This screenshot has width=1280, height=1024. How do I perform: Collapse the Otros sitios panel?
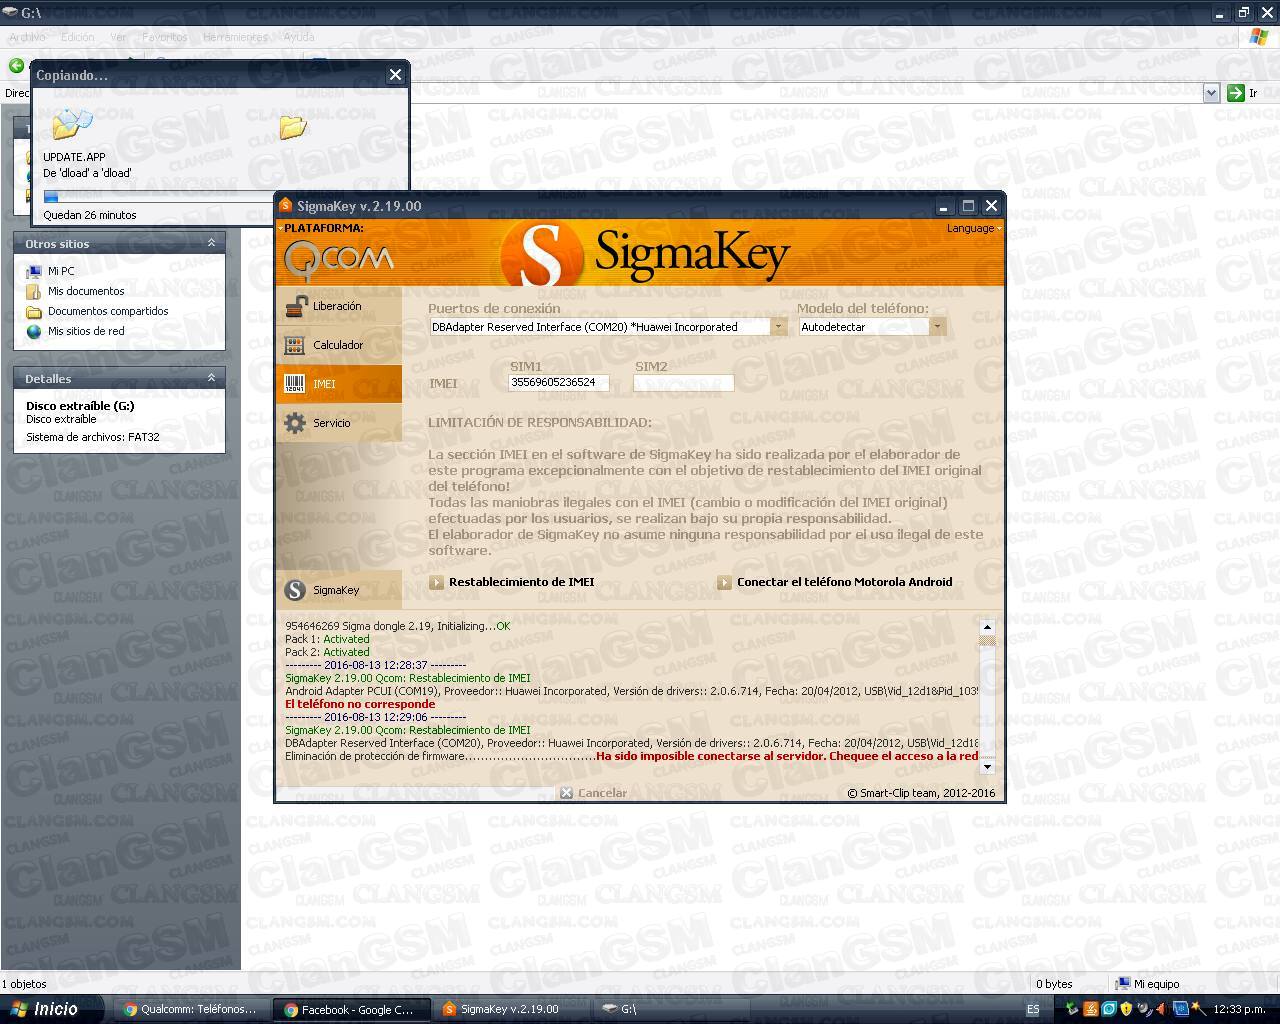211,243
